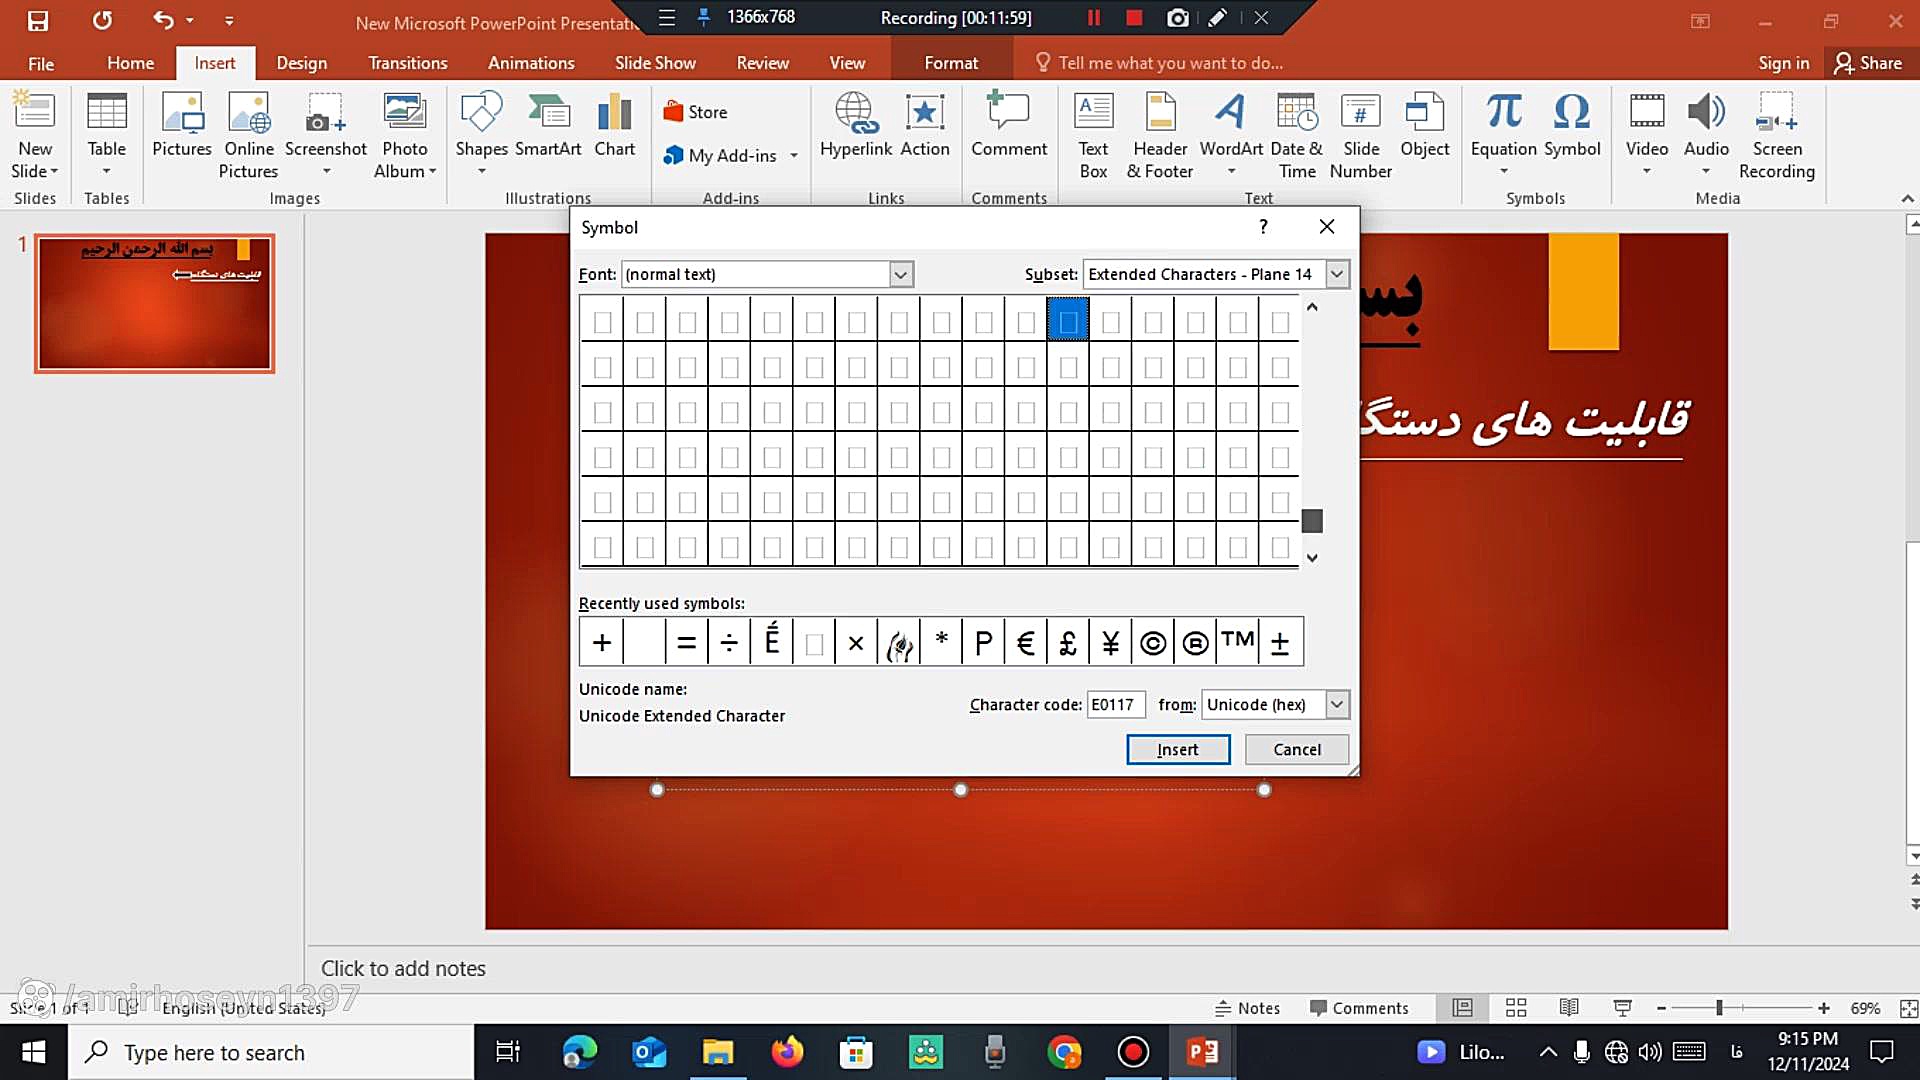Open the WordArt tool
Screen dimensions: 1920x1080
tap(1230, 113)
